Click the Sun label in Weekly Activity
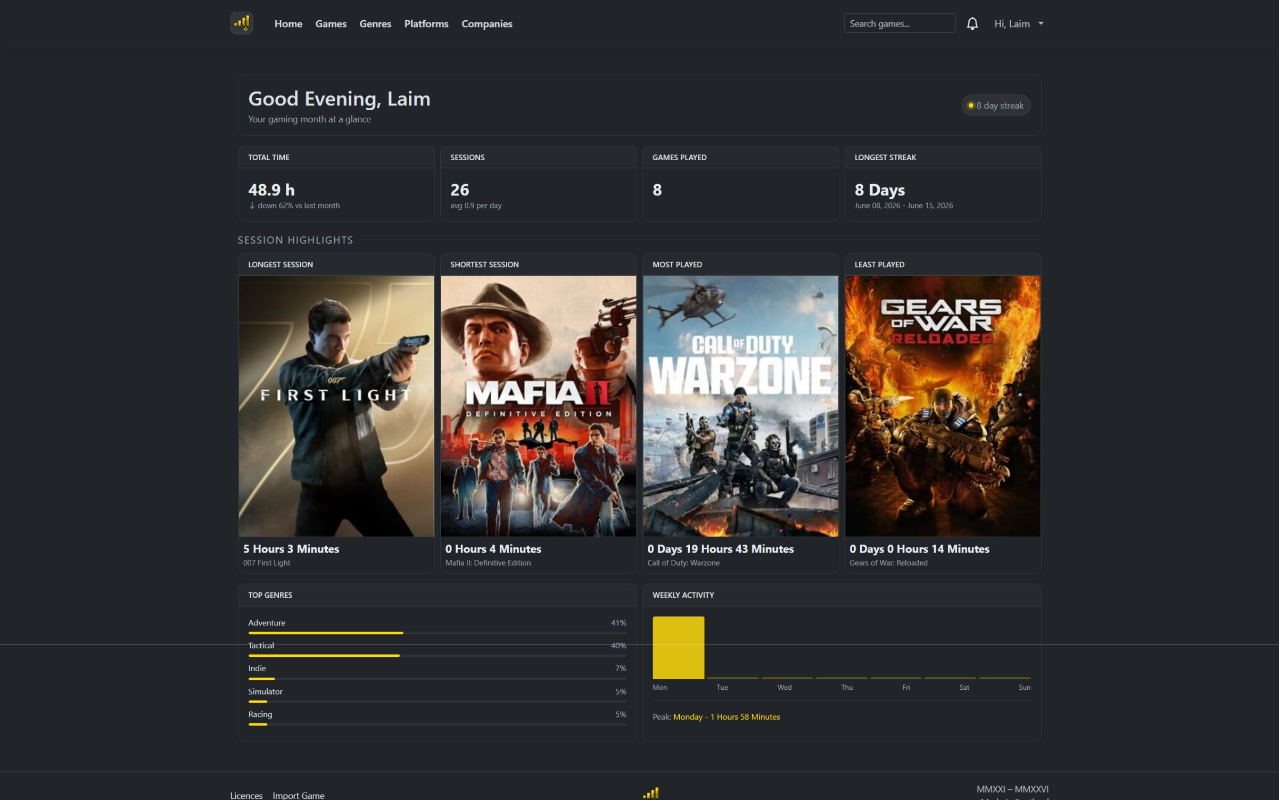Screen dimensions: 1280x800 click(1024, 688)
